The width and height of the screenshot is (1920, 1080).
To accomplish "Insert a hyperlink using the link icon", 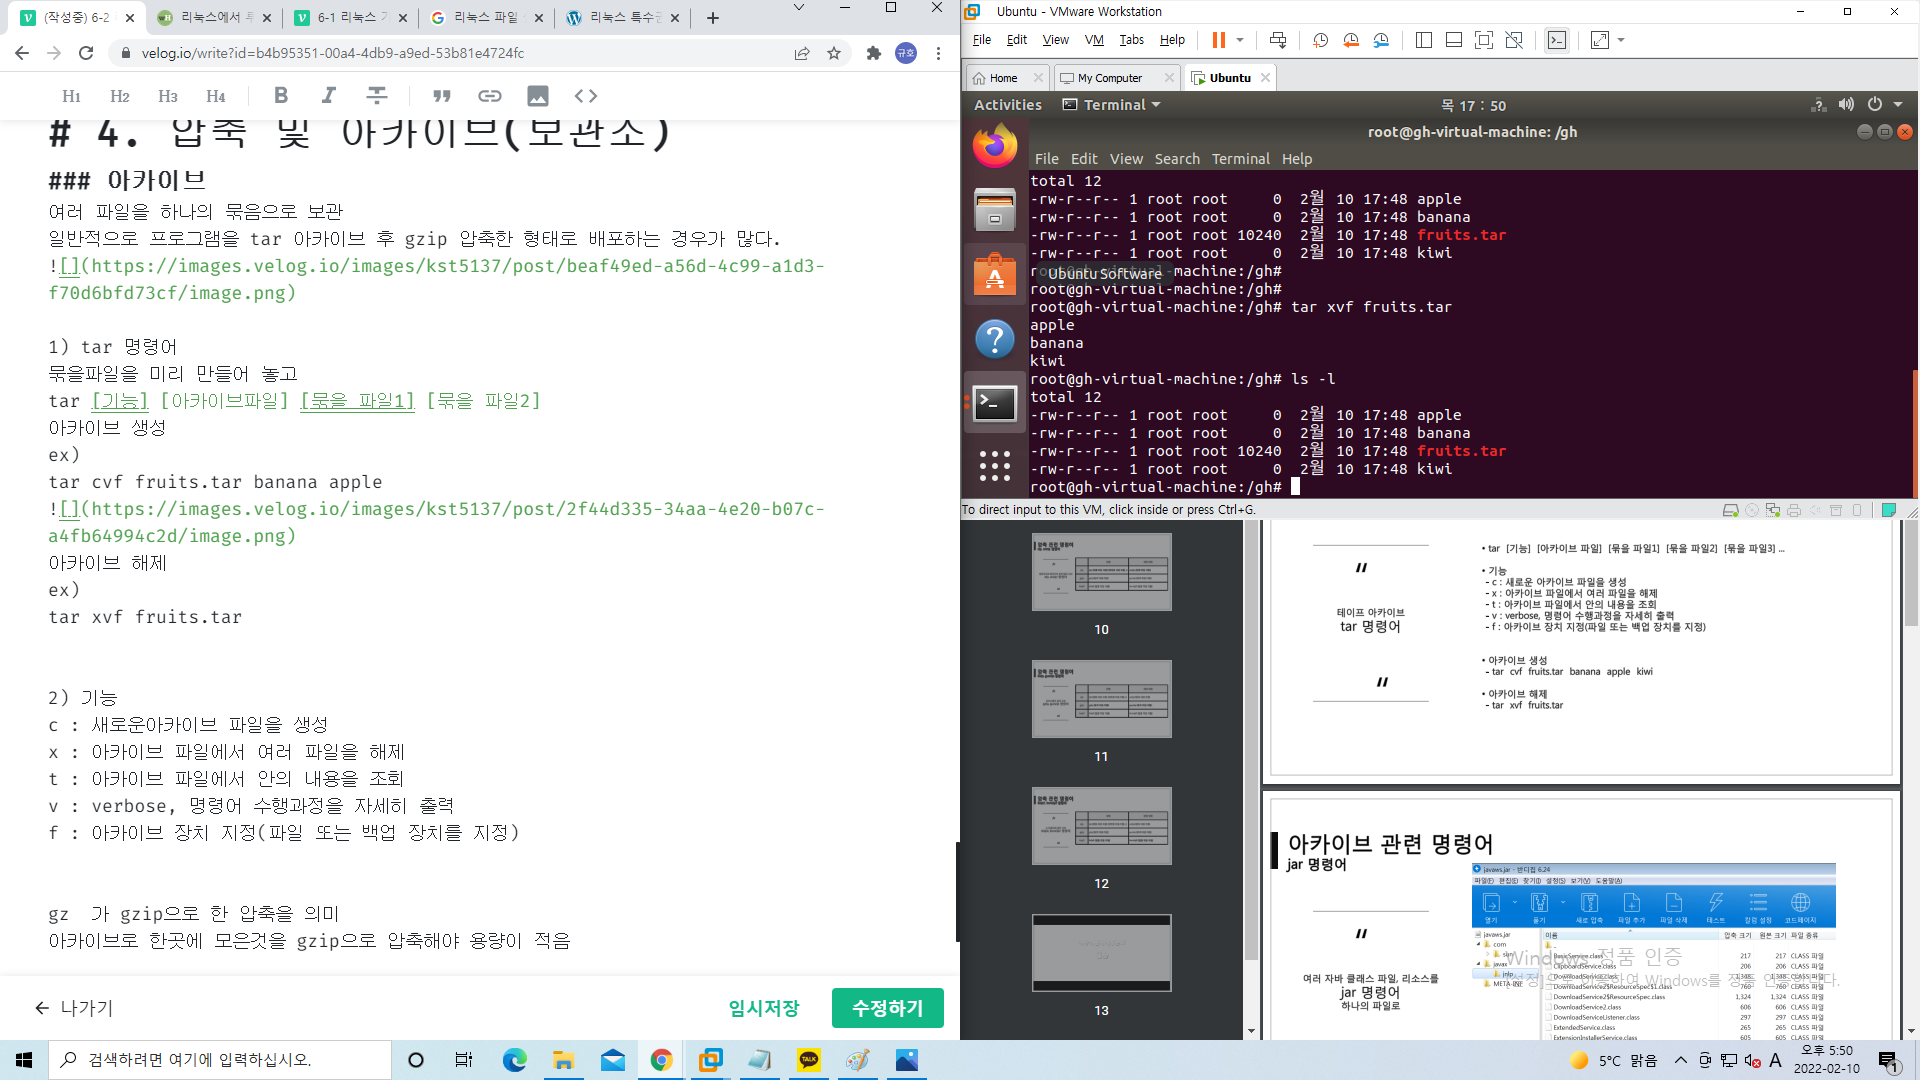I will 489,96.
